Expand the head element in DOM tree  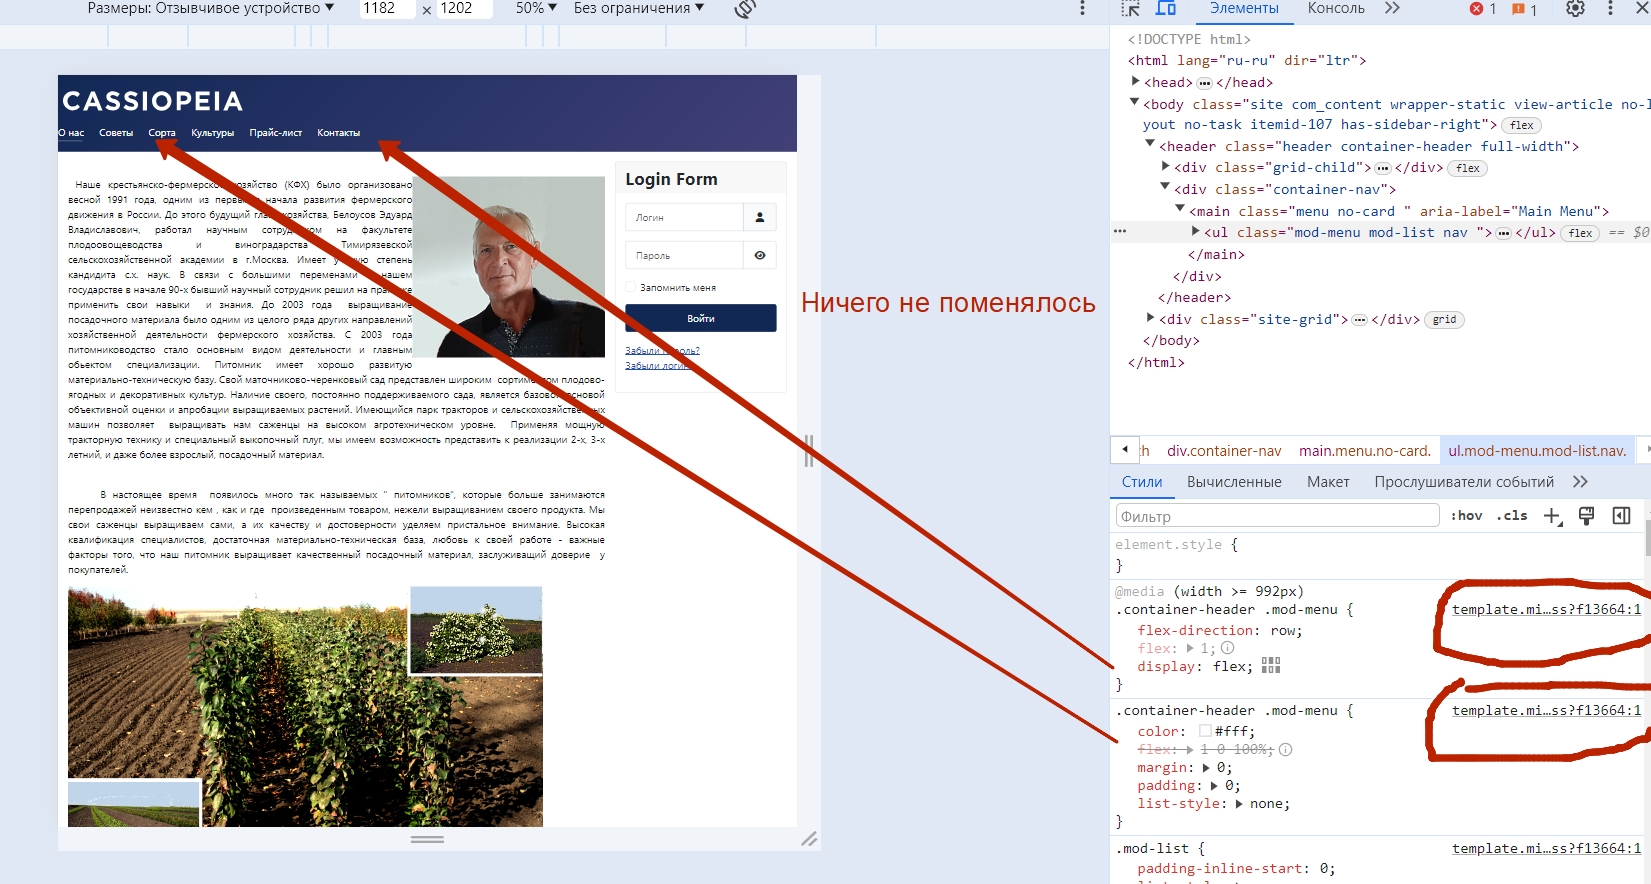pyautogui.click(x=1135, y=82)
